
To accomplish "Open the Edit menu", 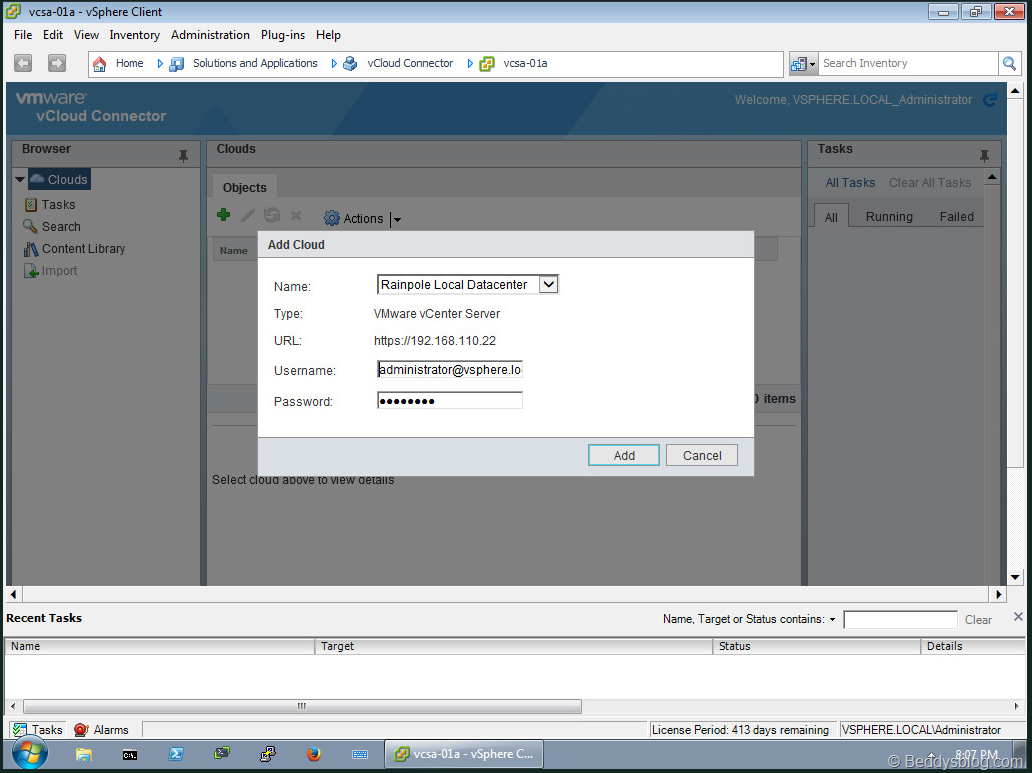I will click(x=53, y=35).
